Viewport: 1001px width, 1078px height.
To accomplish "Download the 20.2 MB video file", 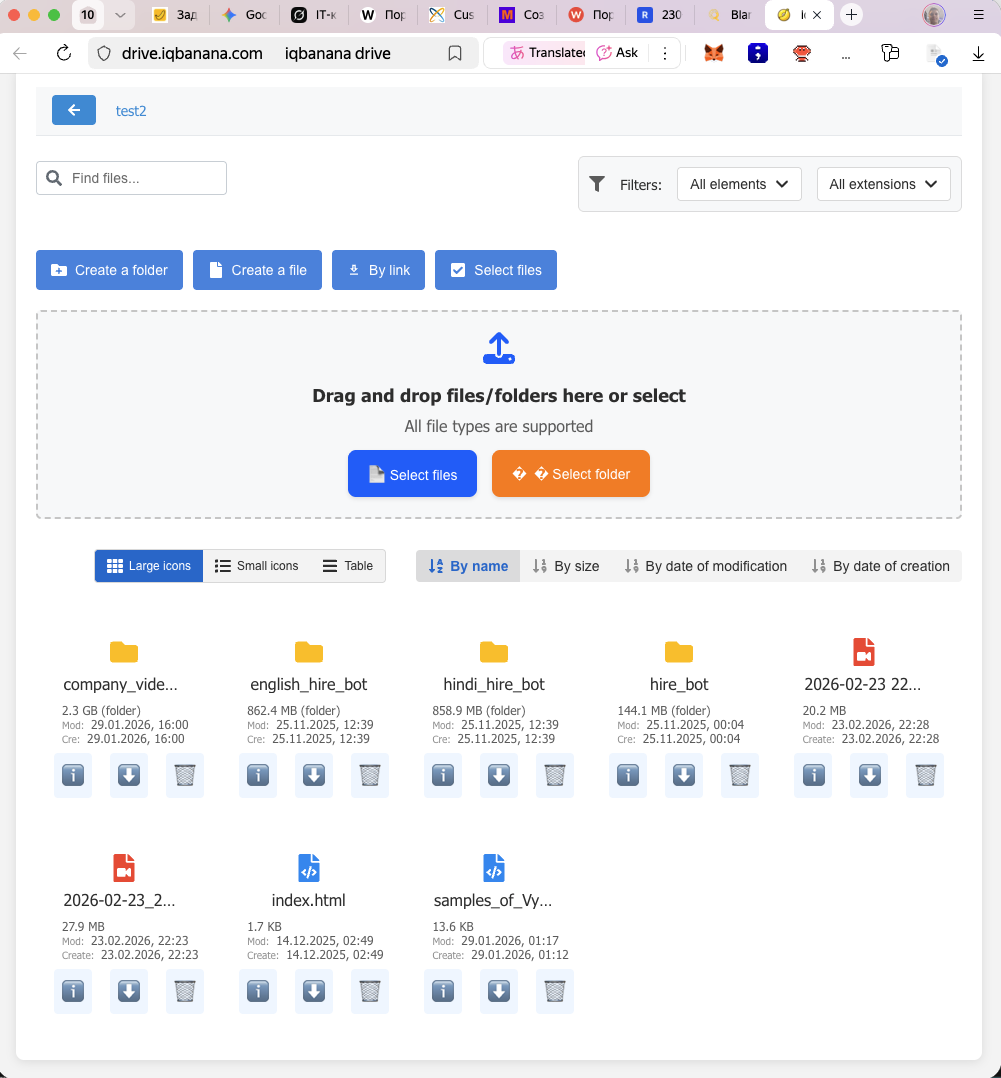I will (869, 776).
